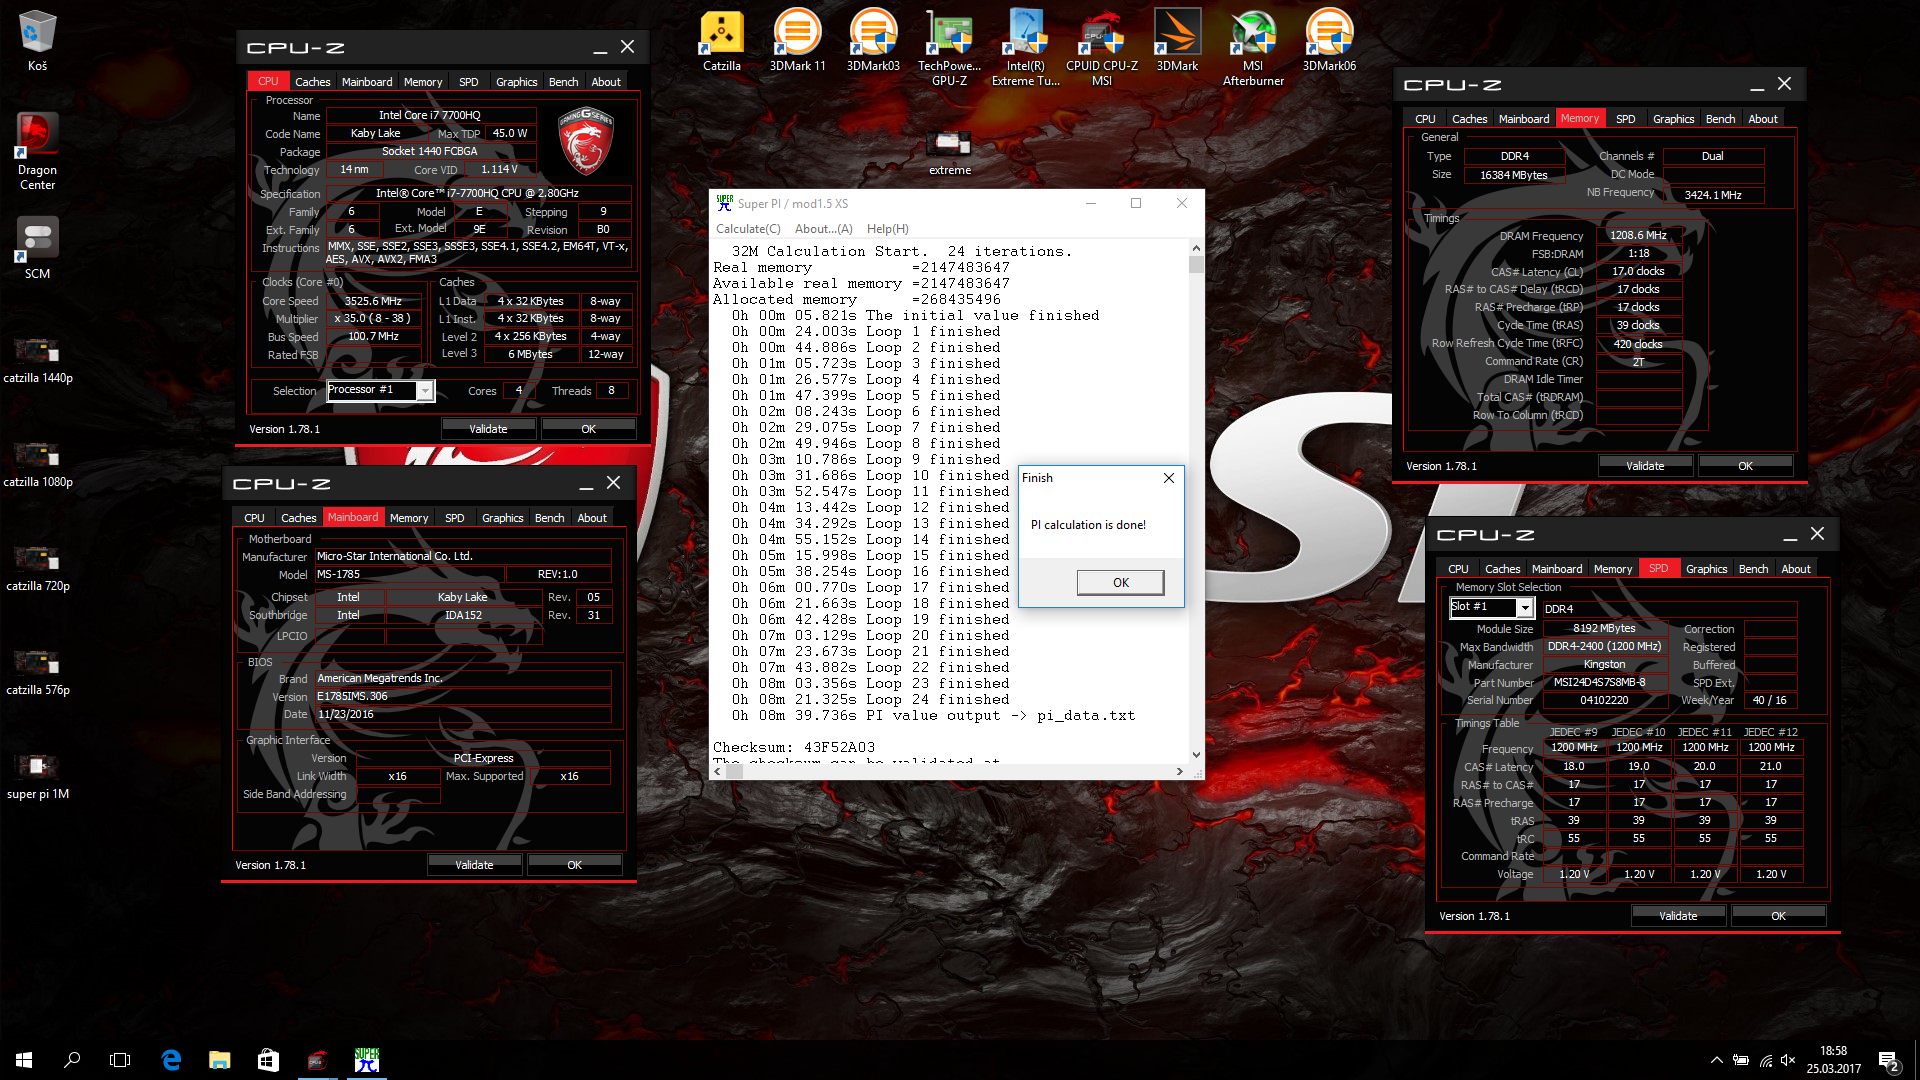Open About tab in SPD CPU-Z window
The image size is (1920, 1080).
coord(1795,569)
